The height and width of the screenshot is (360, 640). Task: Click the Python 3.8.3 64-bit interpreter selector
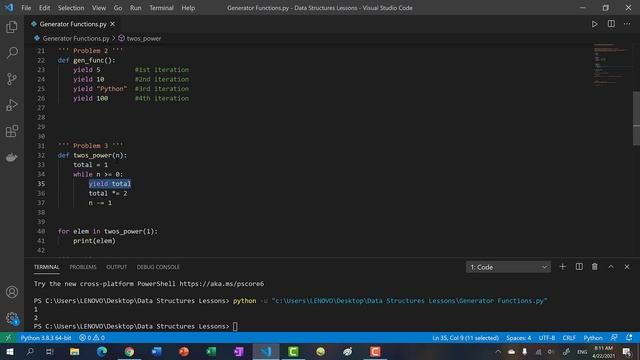pyautogui.click(x=46, y=338)
